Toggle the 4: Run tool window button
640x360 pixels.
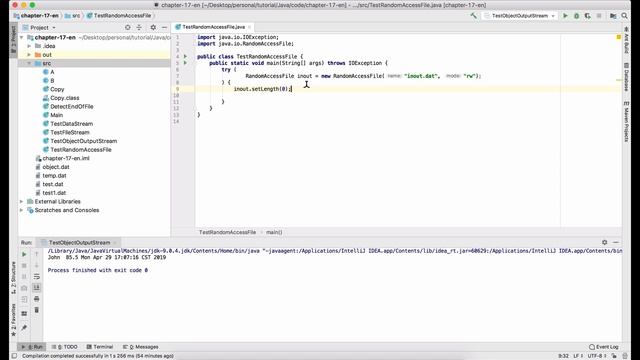[x=32, y=347]
